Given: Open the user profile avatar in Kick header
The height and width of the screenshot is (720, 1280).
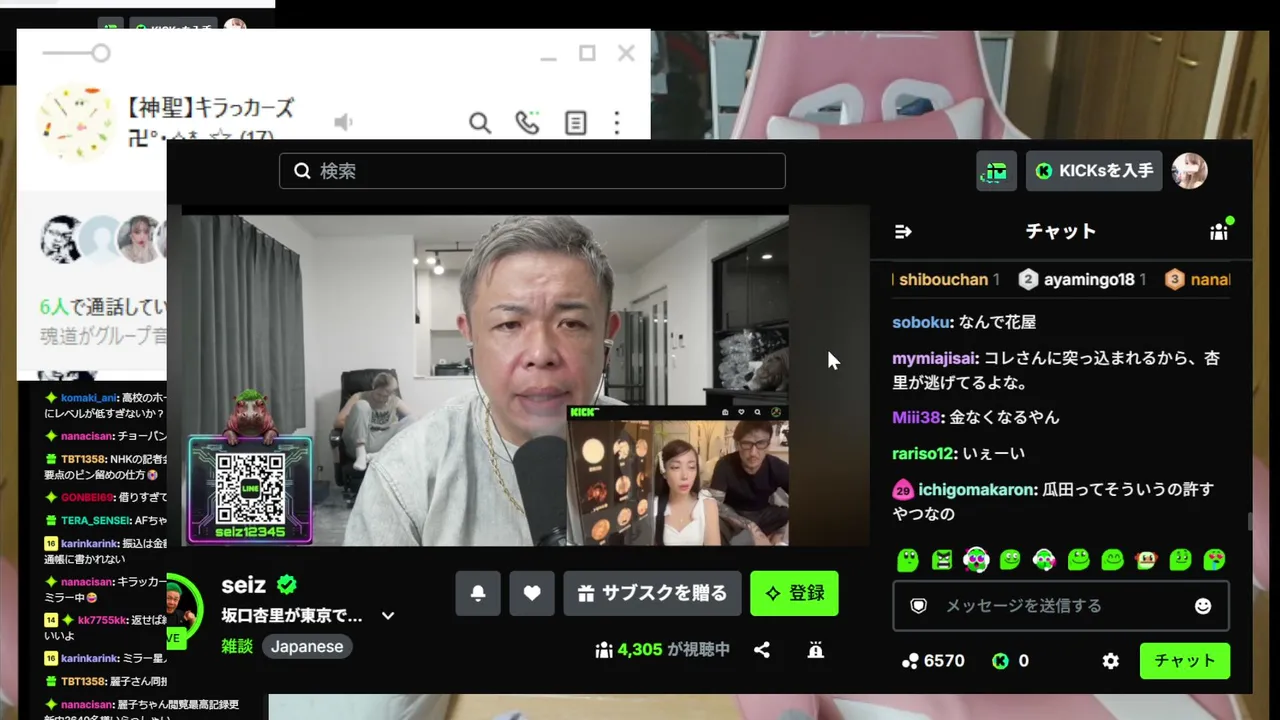Looking at the screenshot, I should [1189, 171].
